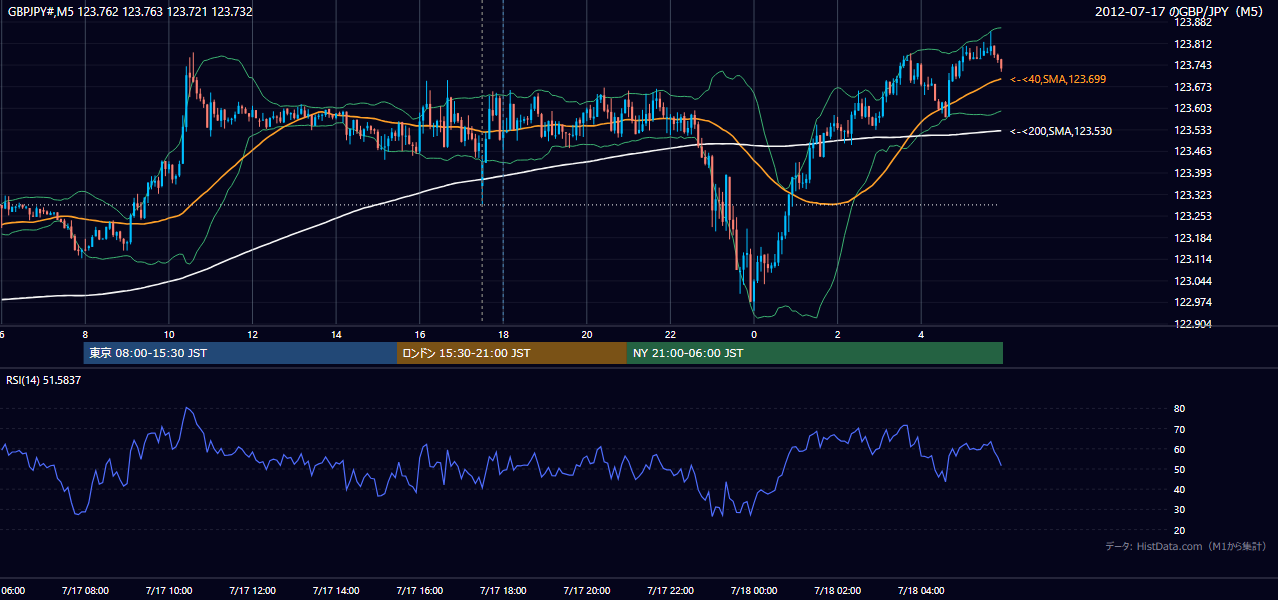Click RSI axis level 20

point(1179,530)
